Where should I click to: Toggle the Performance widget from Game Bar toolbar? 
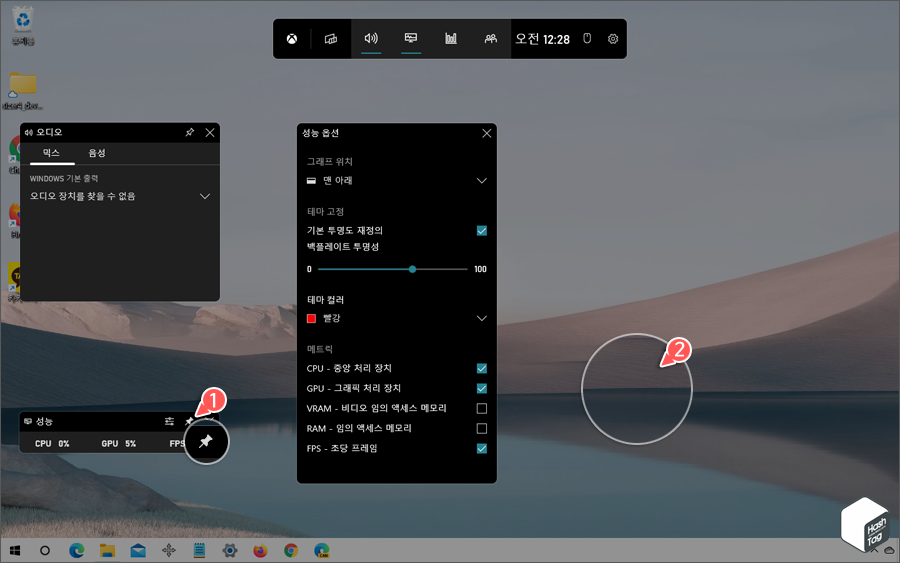pos(411,38)
